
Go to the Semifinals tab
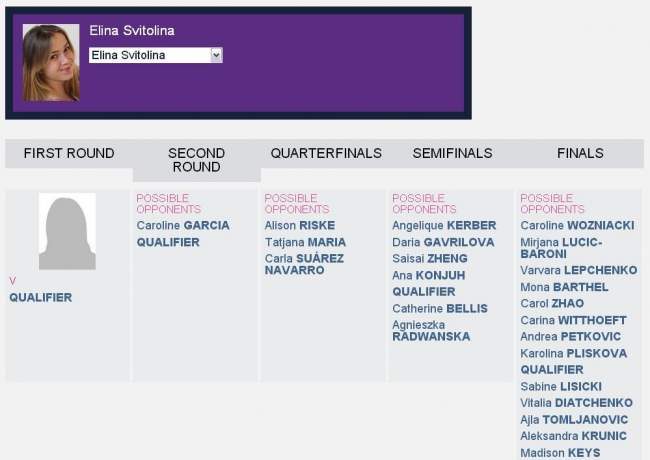[452, 153]
